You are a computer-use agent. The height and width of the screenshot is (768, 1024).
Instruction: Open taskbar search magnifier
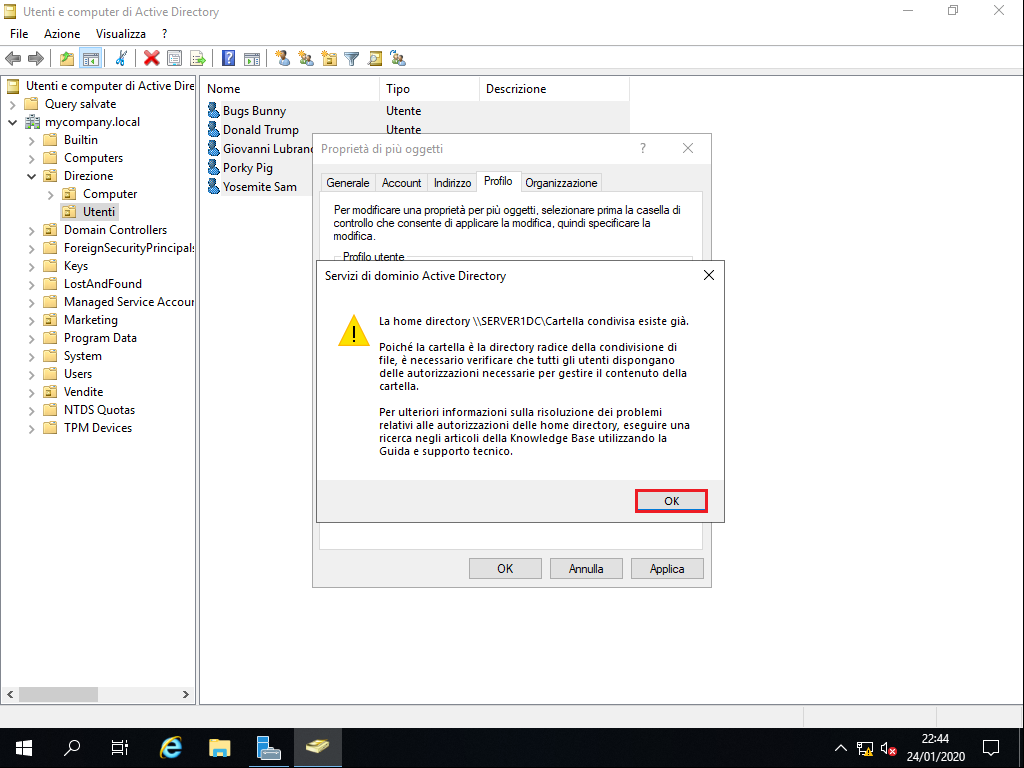tap(72, 748)
